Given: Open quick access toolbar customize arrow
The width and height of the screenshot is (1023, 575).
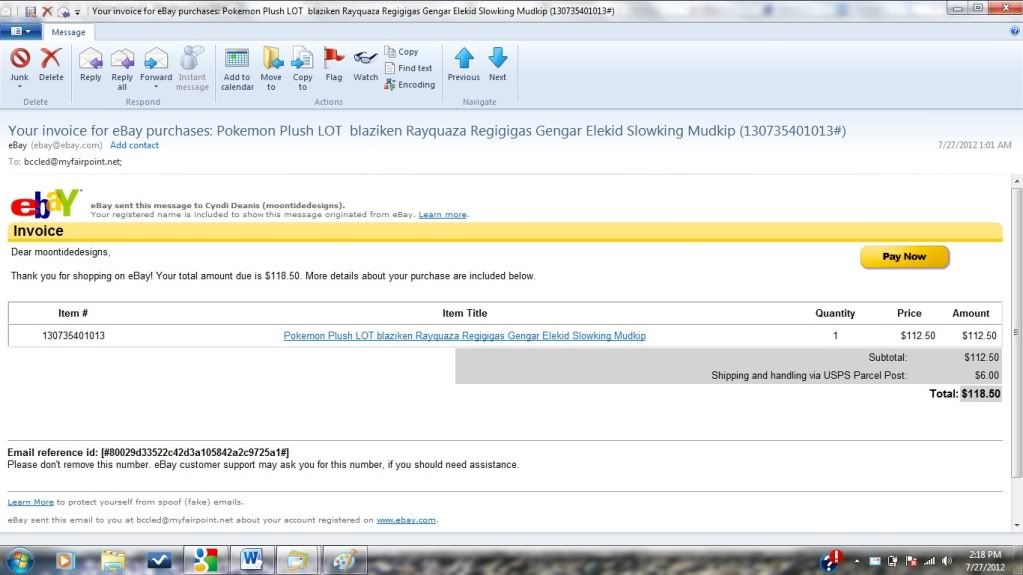Looking at the screenshot, I should tap(78, 12).
